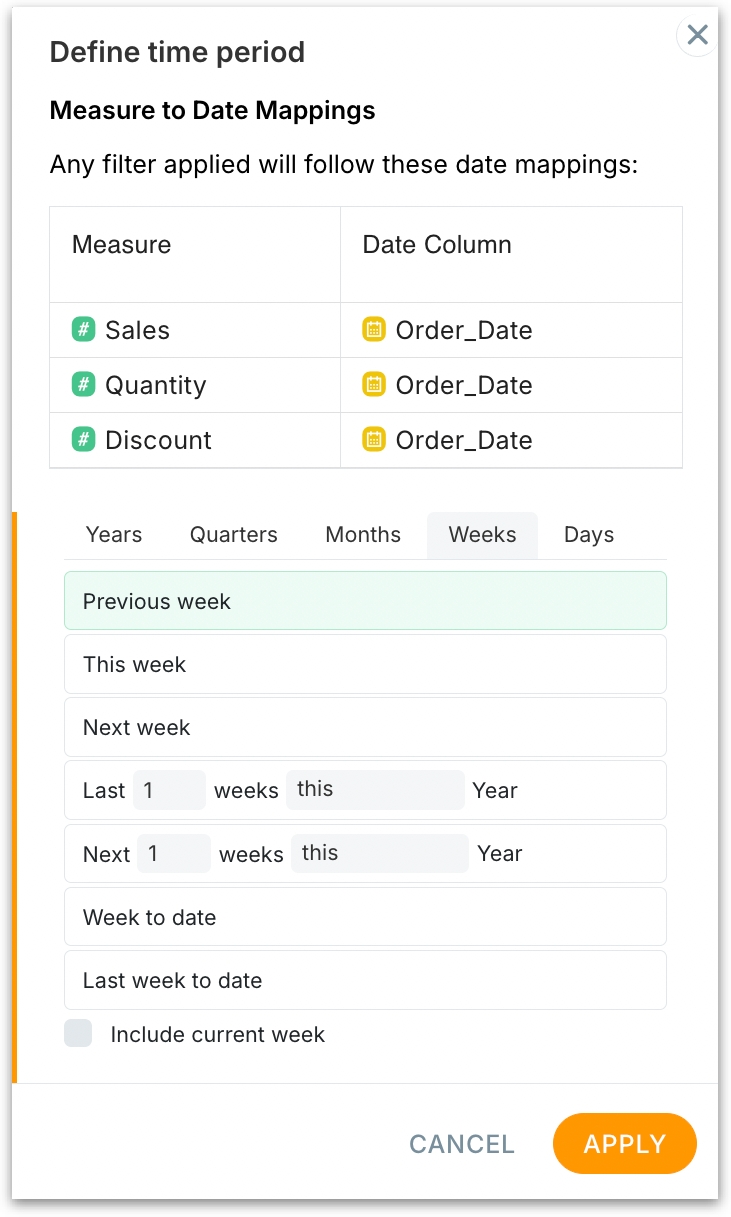
Task: Click the Last weeks number input field
Action: tap(169, 790)
